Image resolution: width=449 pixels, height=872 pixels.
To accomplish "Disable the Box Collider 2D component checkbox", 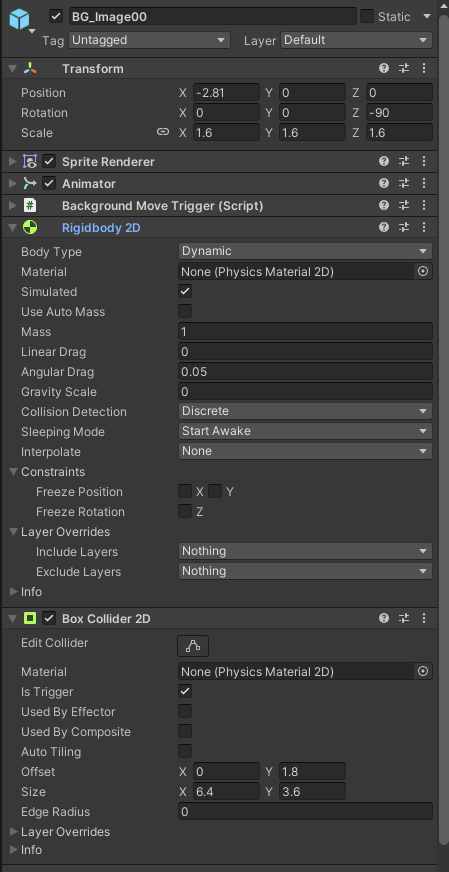I will click(49, 618).
